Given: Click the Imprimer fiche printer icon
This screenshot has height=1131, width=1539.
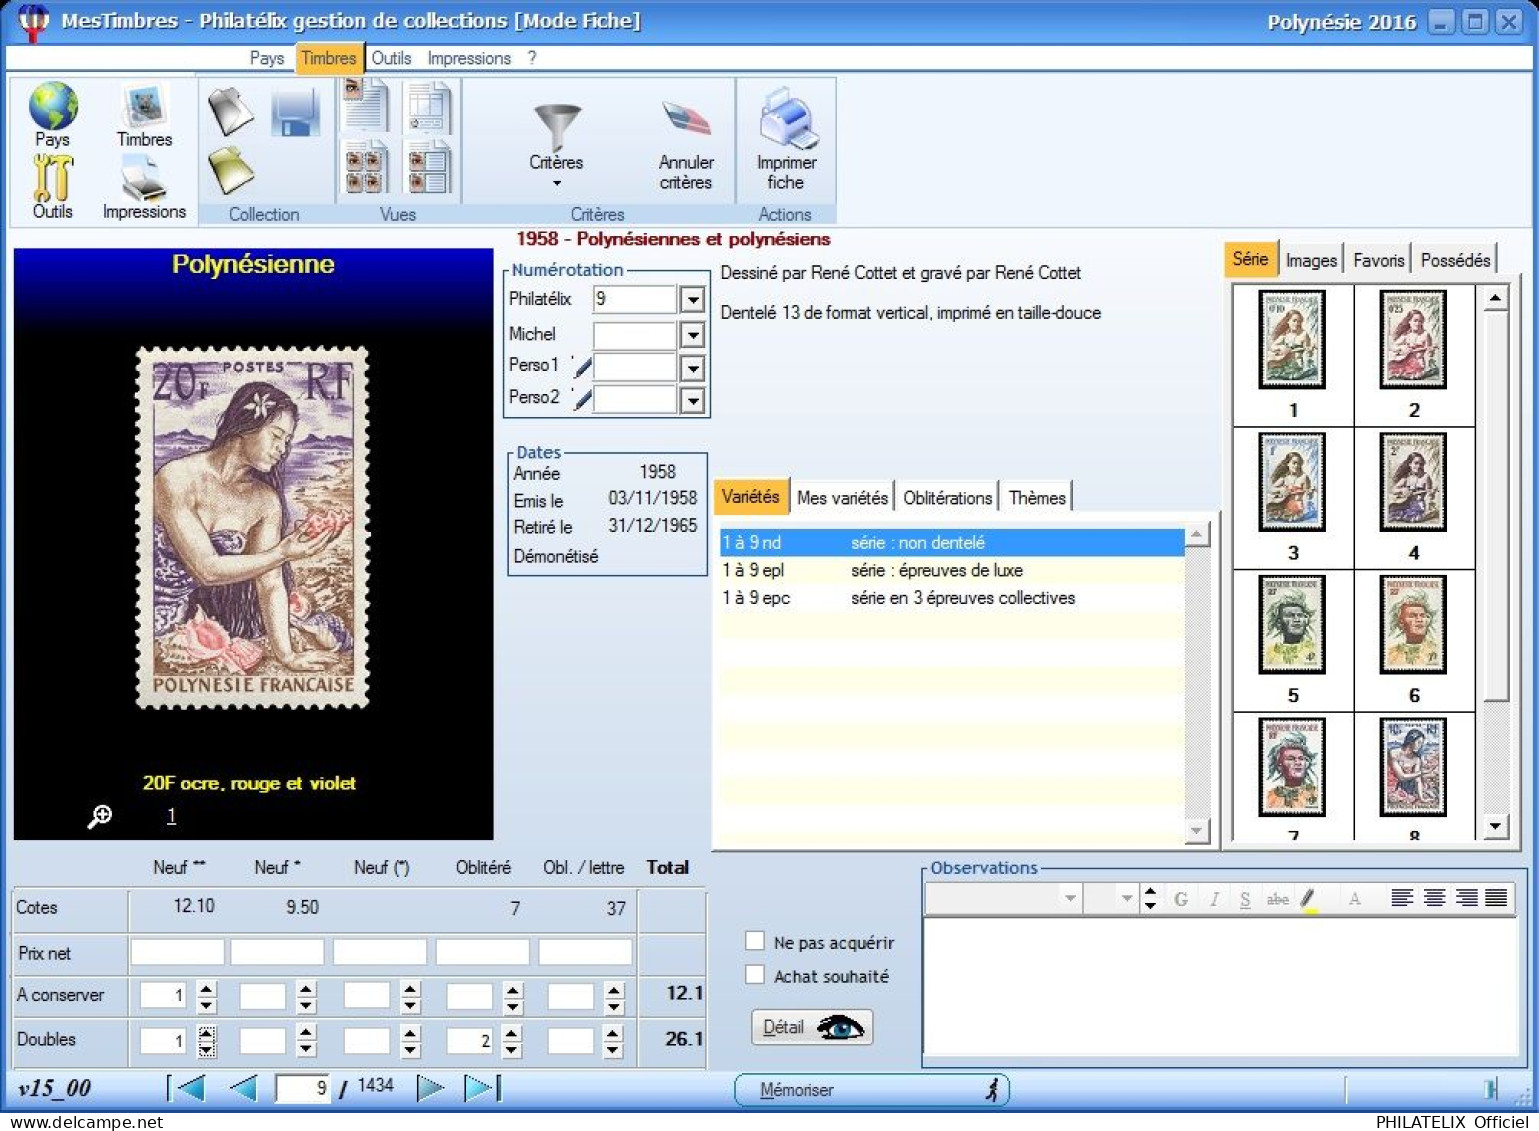Looking at the screenshot, I should pos(787,118).
